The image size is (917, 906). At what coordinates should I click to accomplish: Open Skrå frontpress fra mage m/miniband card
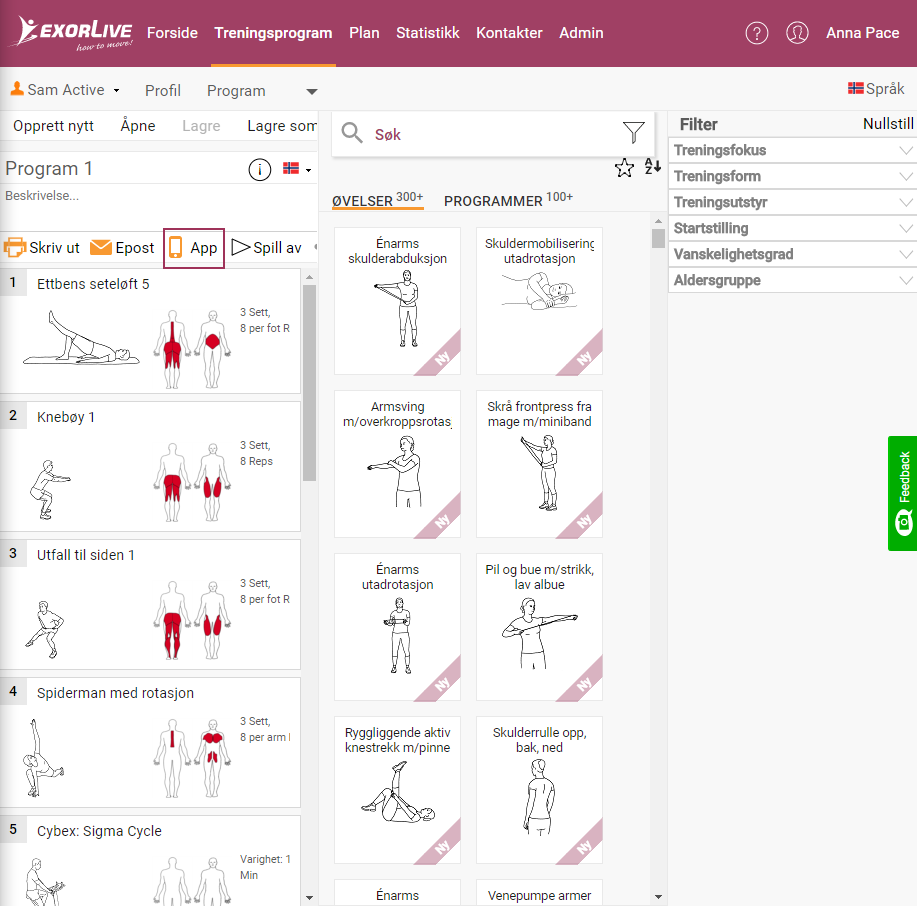[x=539, y=464]
